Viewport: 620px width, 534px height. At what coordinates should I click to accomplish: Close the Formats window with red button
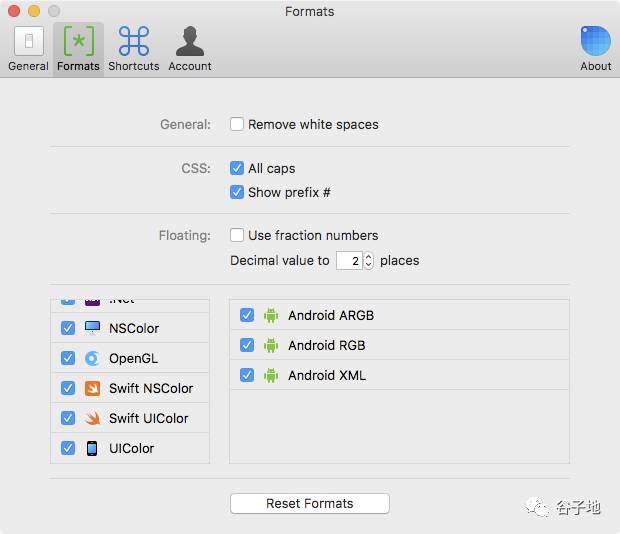[14, 11]
